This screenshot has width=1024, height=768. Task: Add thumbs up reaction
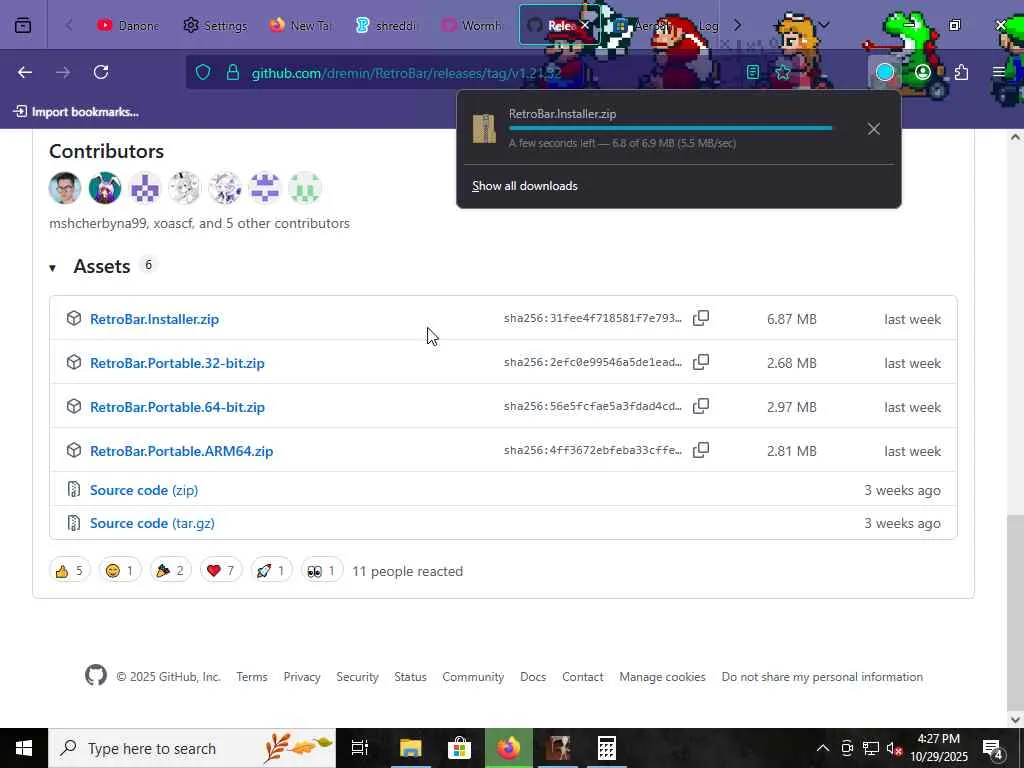(x=70, y=571)
